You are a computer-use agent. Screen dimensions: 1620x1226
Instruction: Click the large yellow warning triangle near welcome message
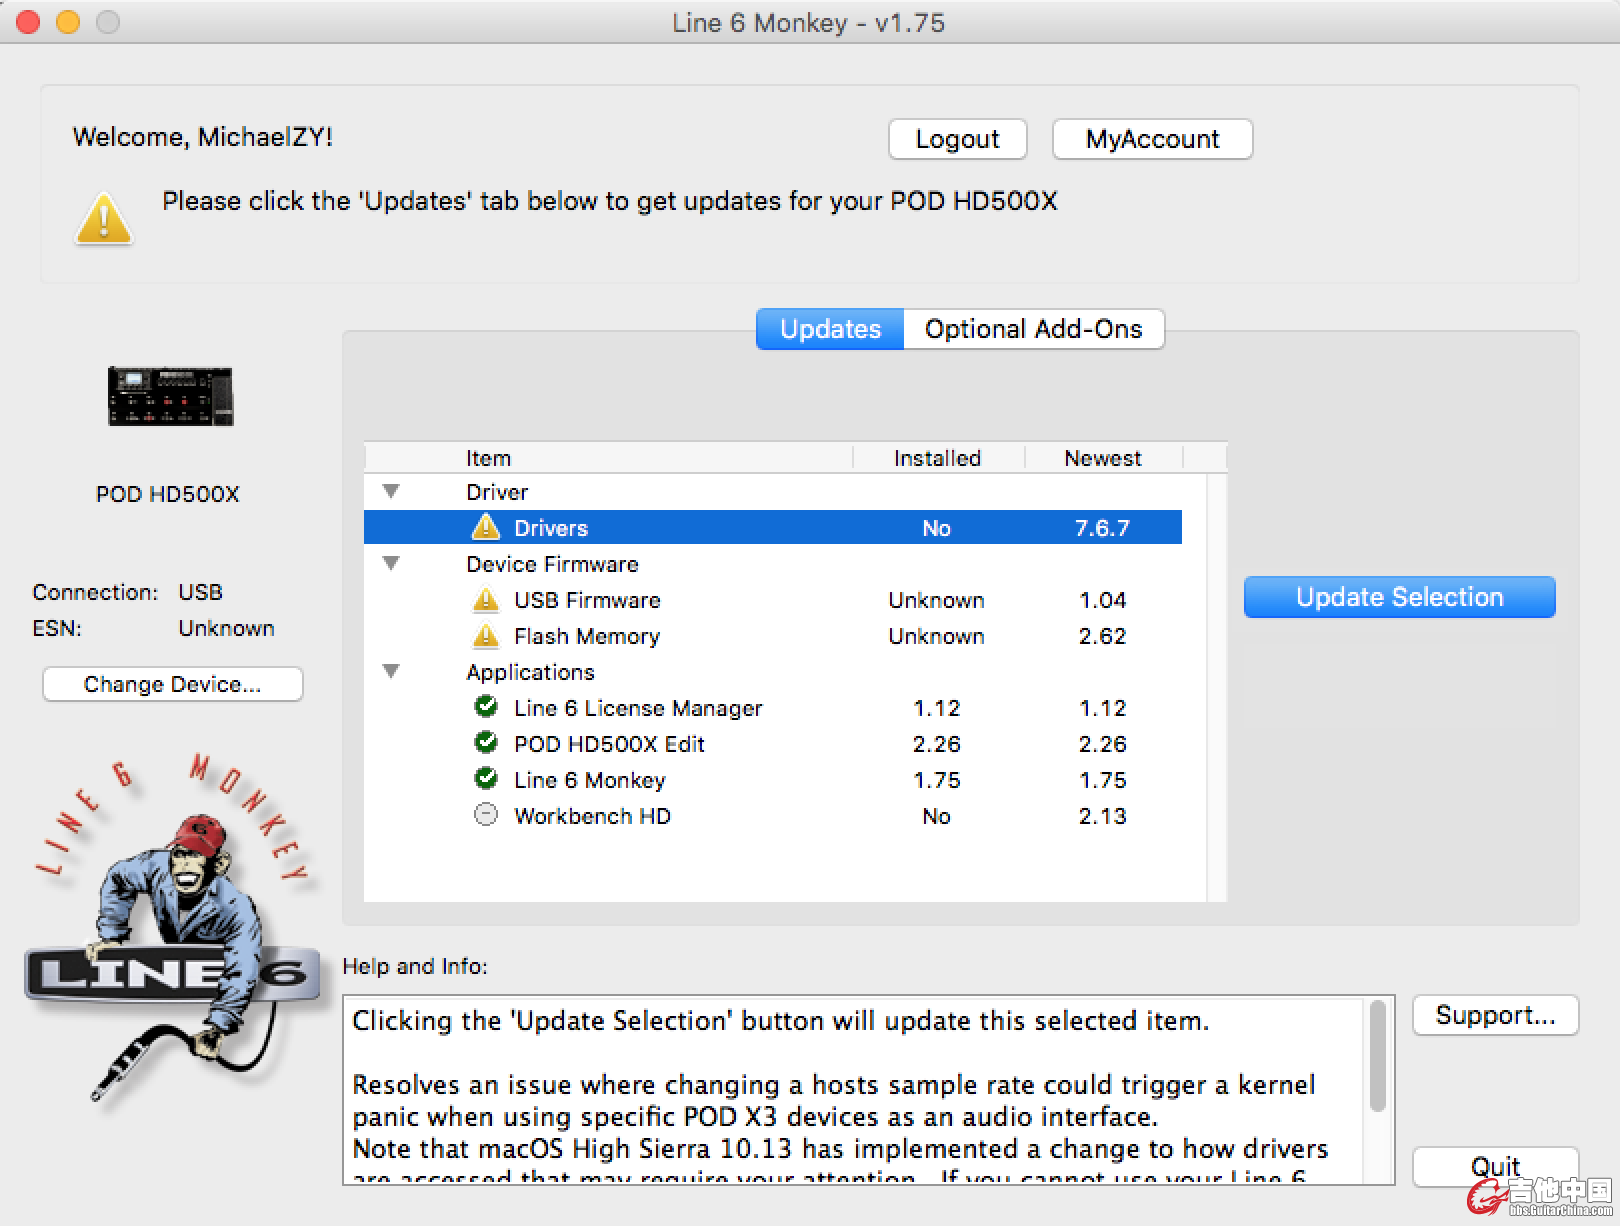(104, 218)
